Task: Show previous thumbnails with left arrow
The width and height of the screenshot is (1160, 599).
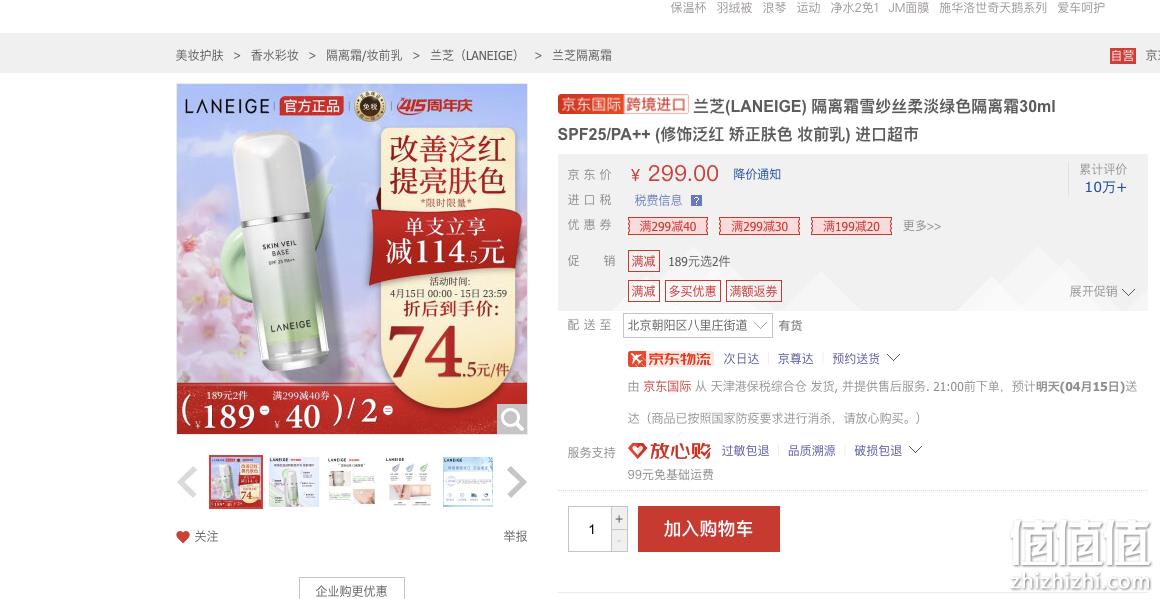Action: tap(187, 482)
